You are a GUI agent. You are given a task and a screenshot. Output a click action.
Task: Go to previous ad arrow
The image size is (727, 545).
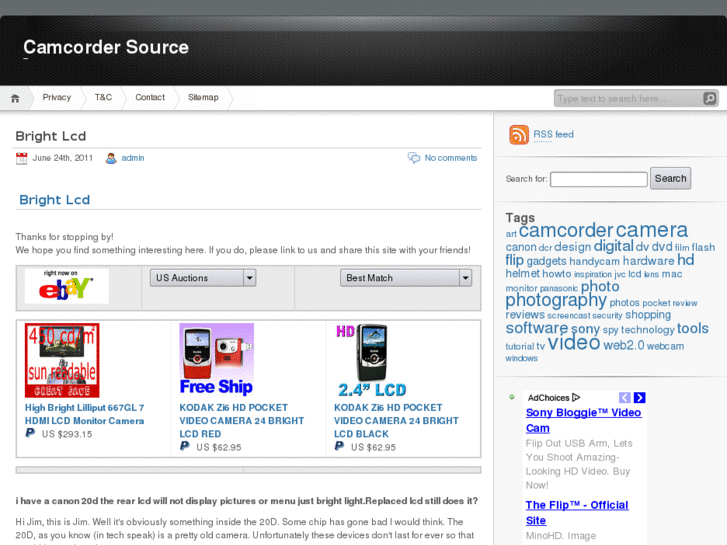(x=625, y=398)
